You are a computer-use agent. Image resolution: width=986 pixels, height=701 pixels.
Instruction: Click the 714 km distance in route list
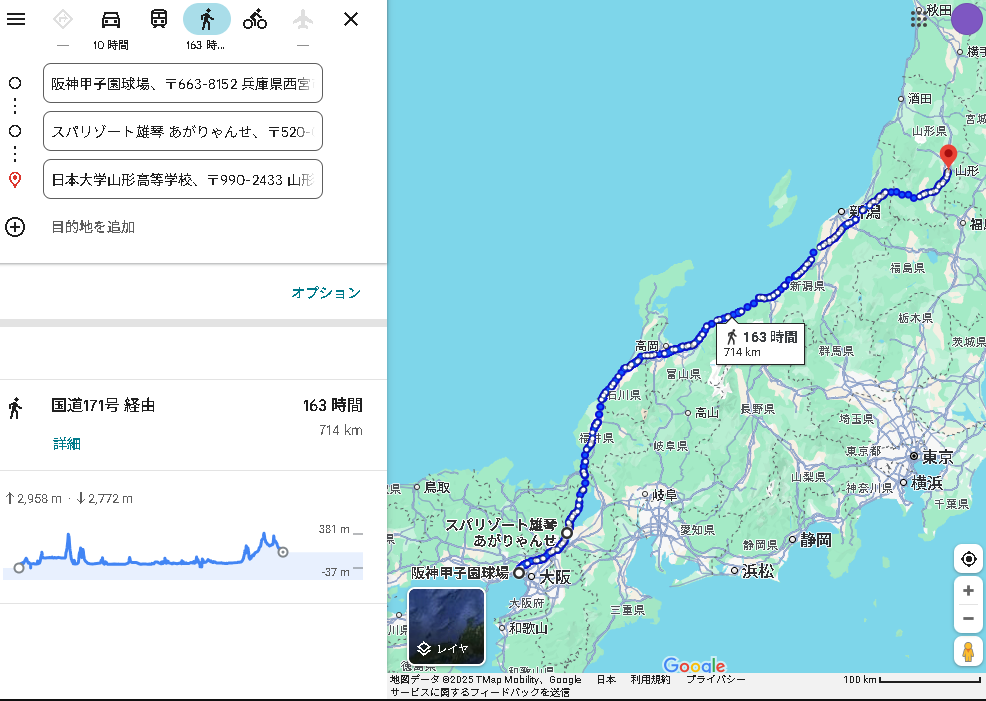click(x=341, y=430)
